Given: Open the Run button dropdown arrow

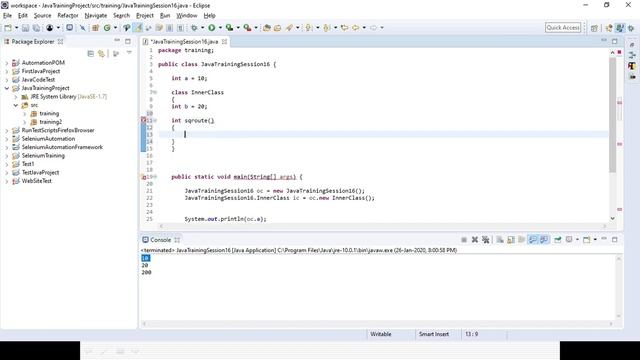Looking at the screenshot, I should (x=220, y=28).
